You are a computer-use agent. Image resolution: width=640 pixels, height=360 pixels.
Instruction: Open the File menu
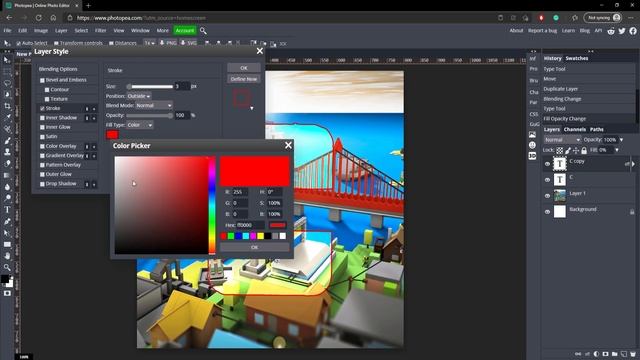pyautogui.click(x=7, y=31)
